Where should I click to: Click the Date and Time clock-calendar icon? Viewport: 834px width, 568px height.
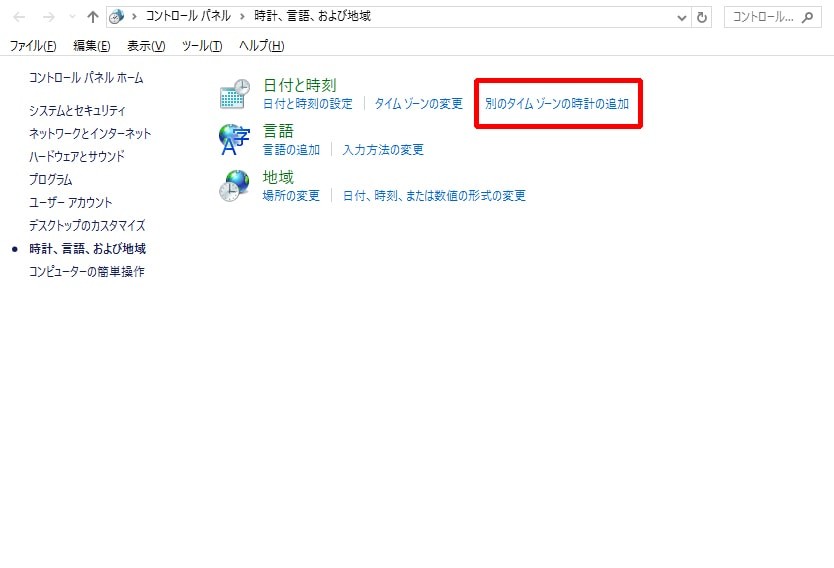pos(235,94)
